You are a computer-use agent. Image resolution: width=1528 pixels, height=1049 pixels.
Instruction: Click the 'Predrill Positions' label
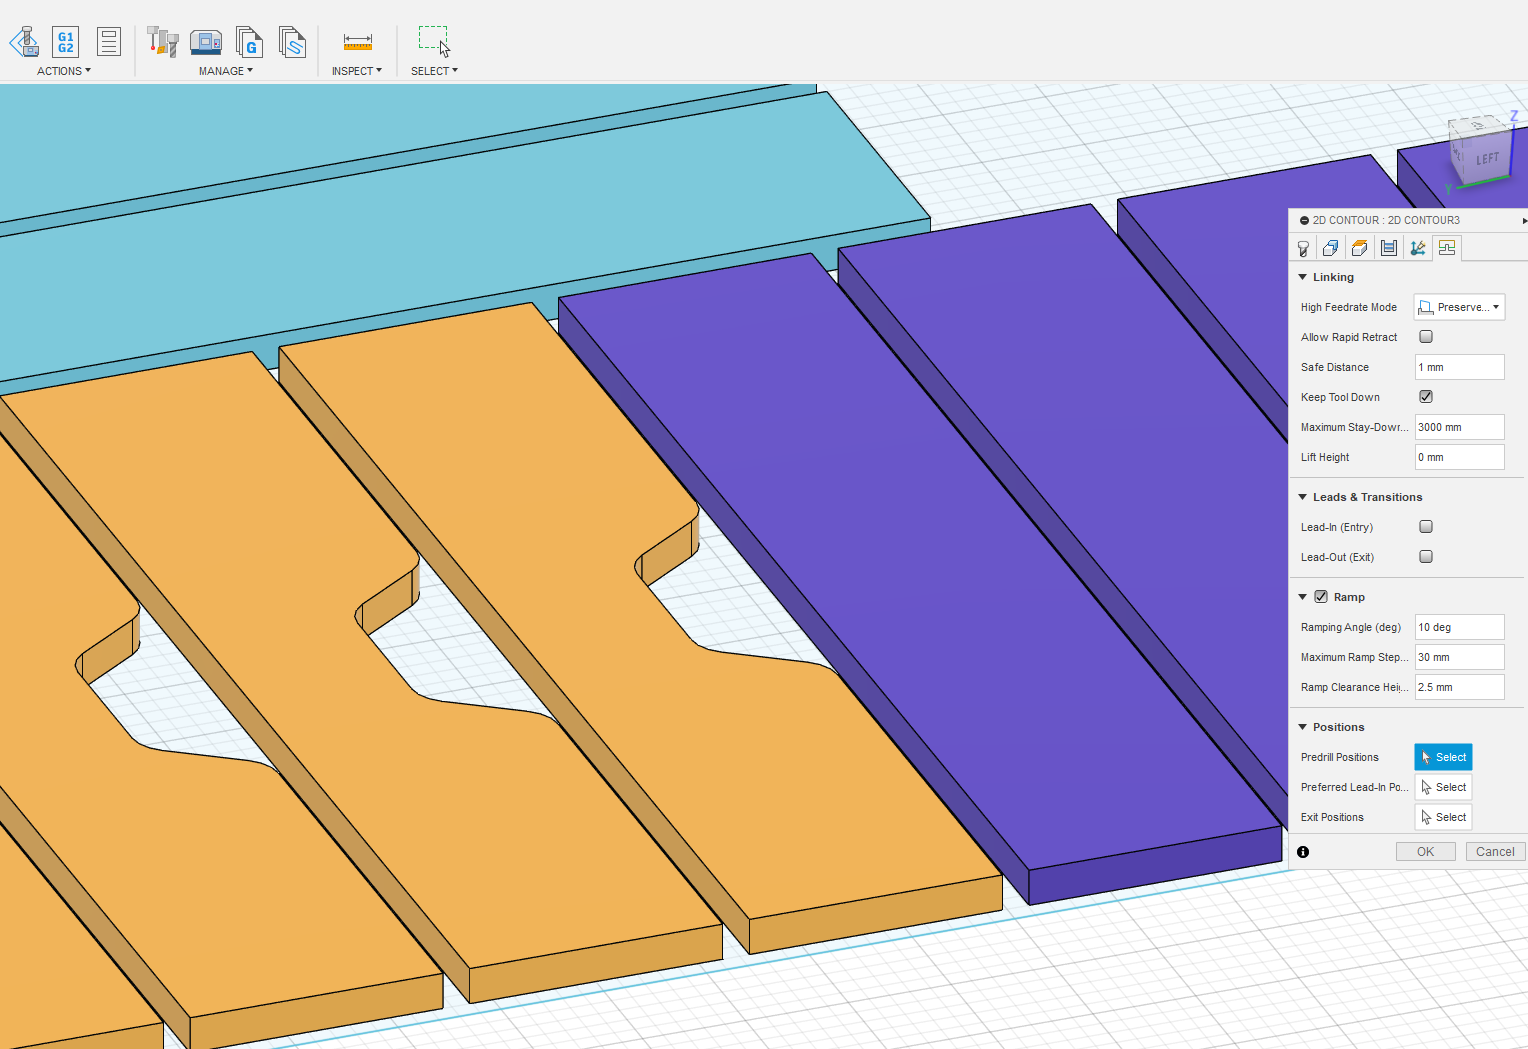pyautogui.click(x=1339, y=757)
